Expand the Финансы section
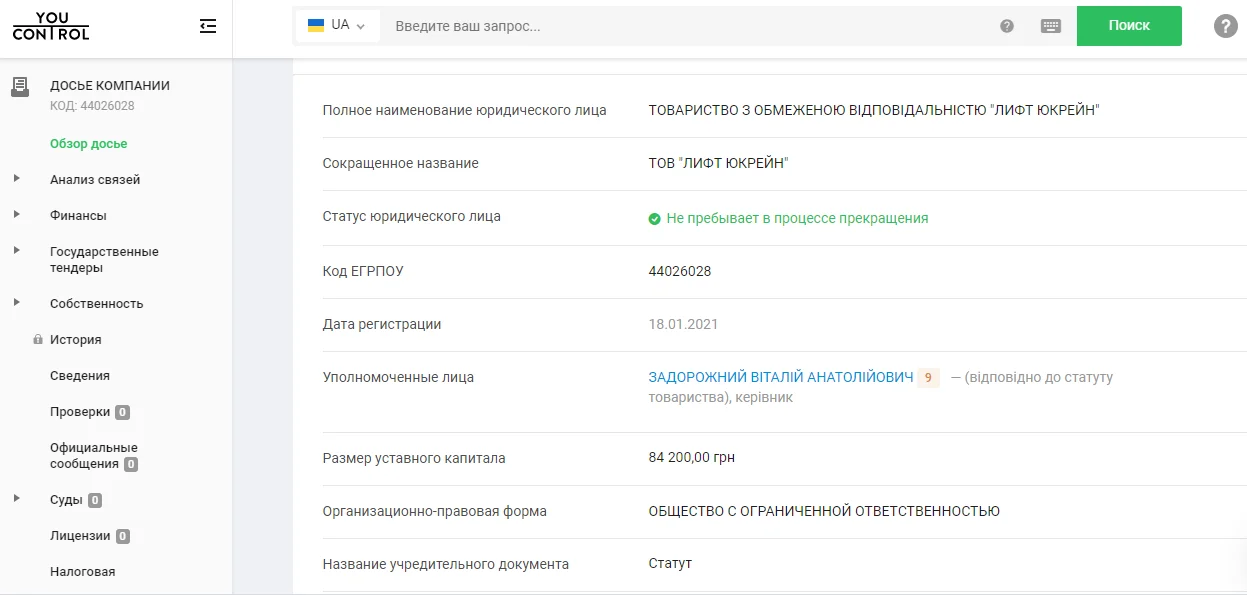 pos(17,215)
